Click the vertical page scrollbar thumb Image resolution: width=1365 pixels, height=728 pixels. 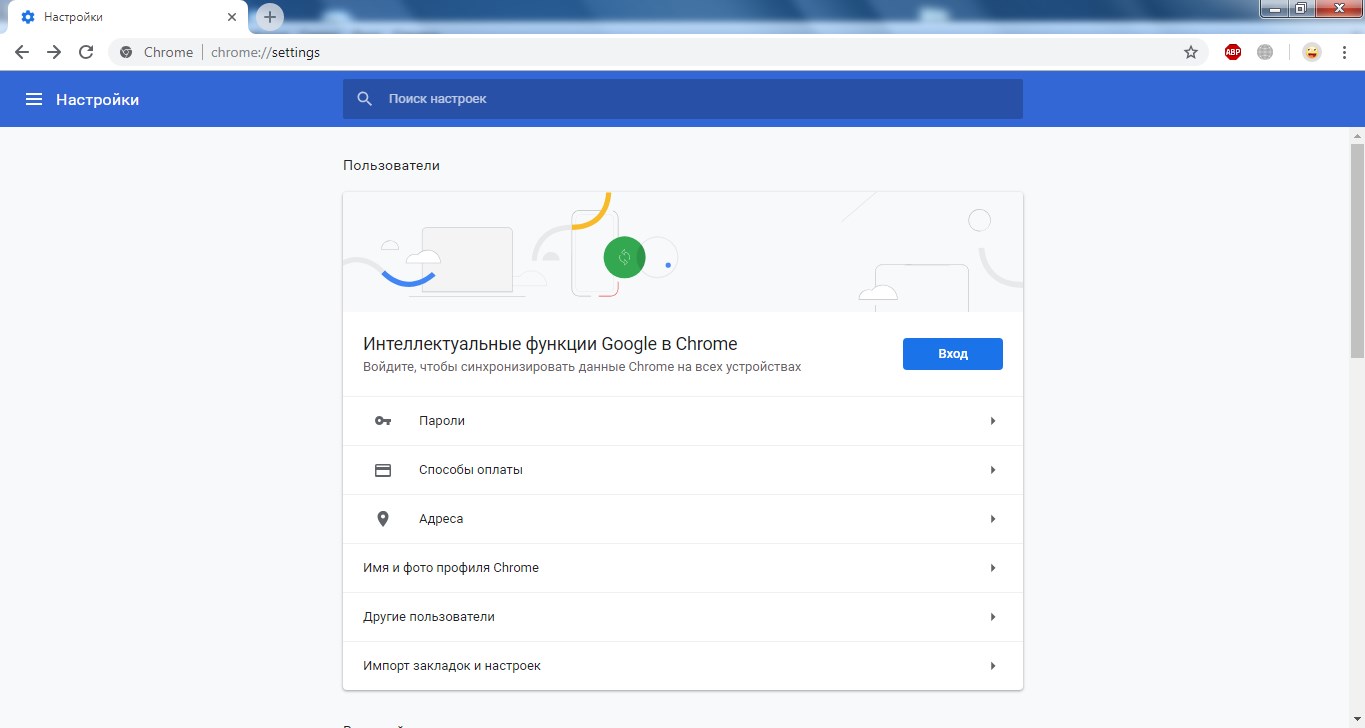(1357, 250)
